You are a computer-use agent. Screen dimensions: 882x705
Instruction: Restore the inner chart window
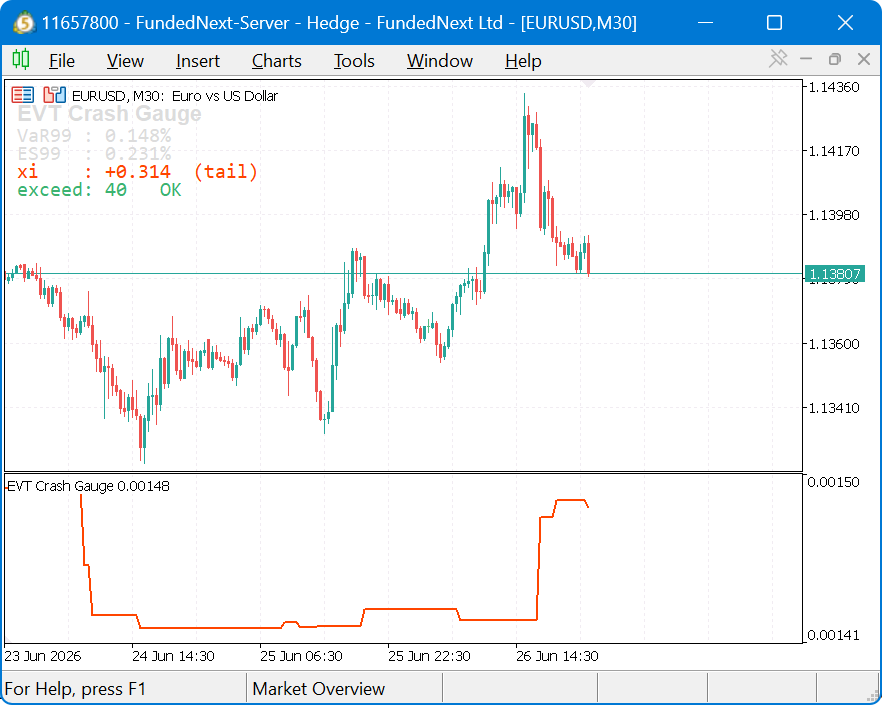[835, 59]
